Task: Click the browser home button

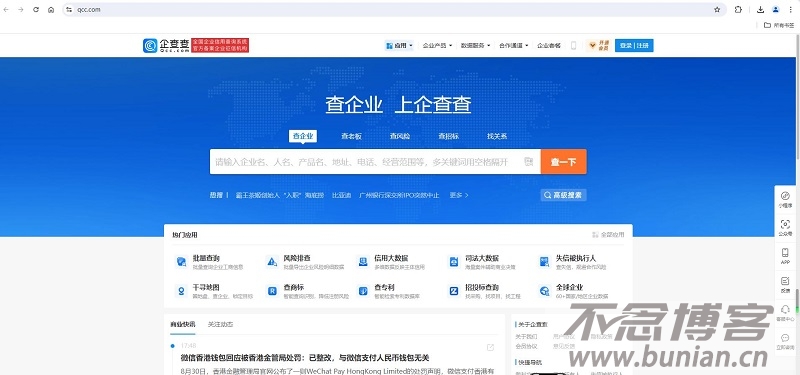Action: click(x=51, y=10)
